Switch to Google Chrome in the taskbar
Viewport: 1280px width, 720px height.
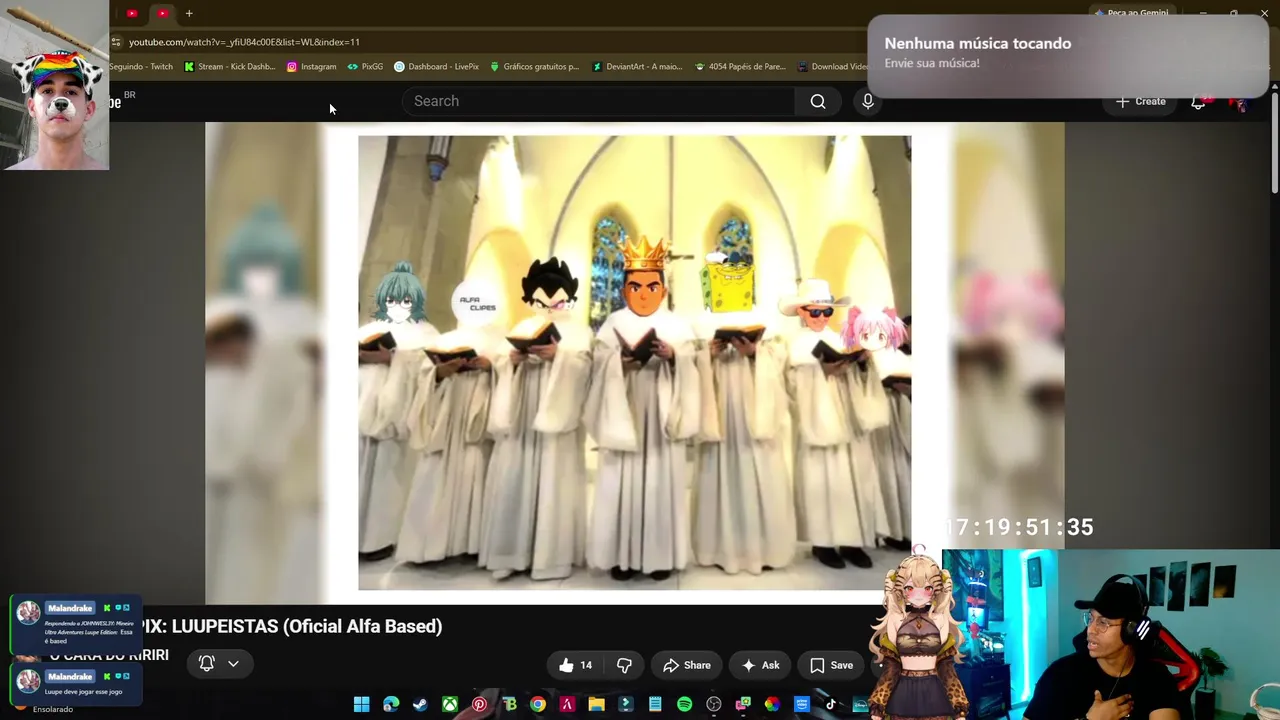538,704
